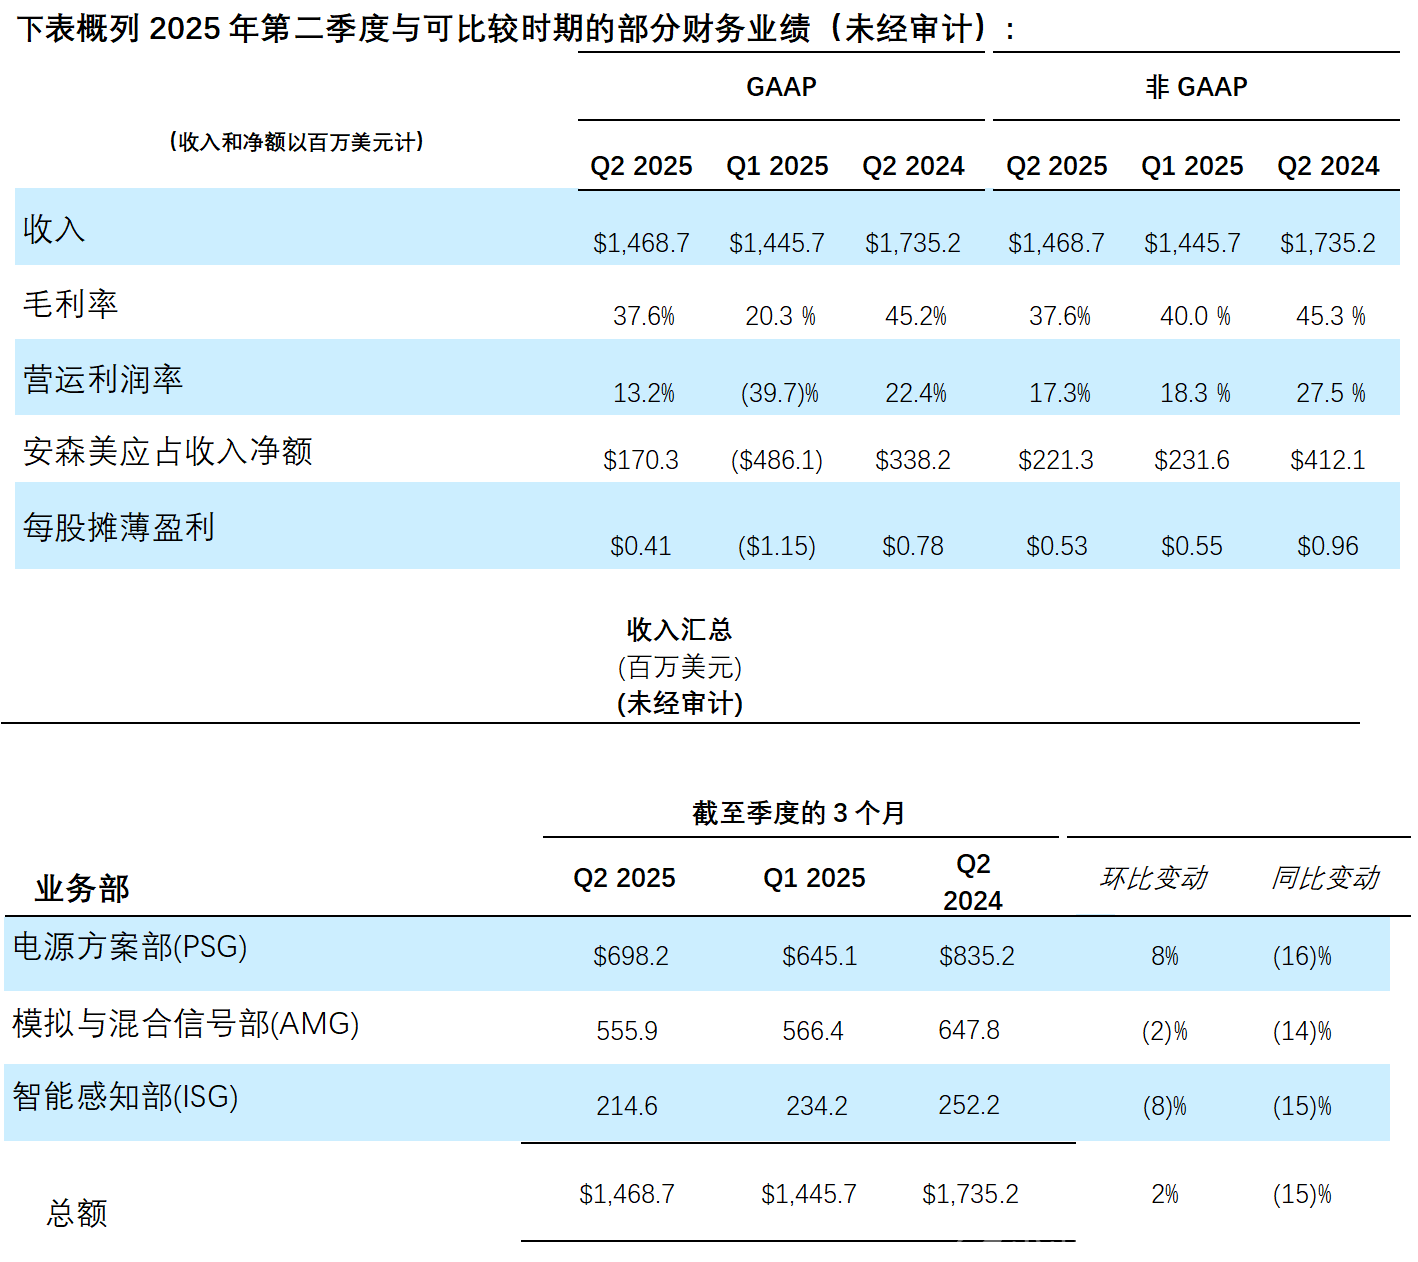Select net income value '$231.6'
Viewport: 1418px width, 1262px height.
1192,460
